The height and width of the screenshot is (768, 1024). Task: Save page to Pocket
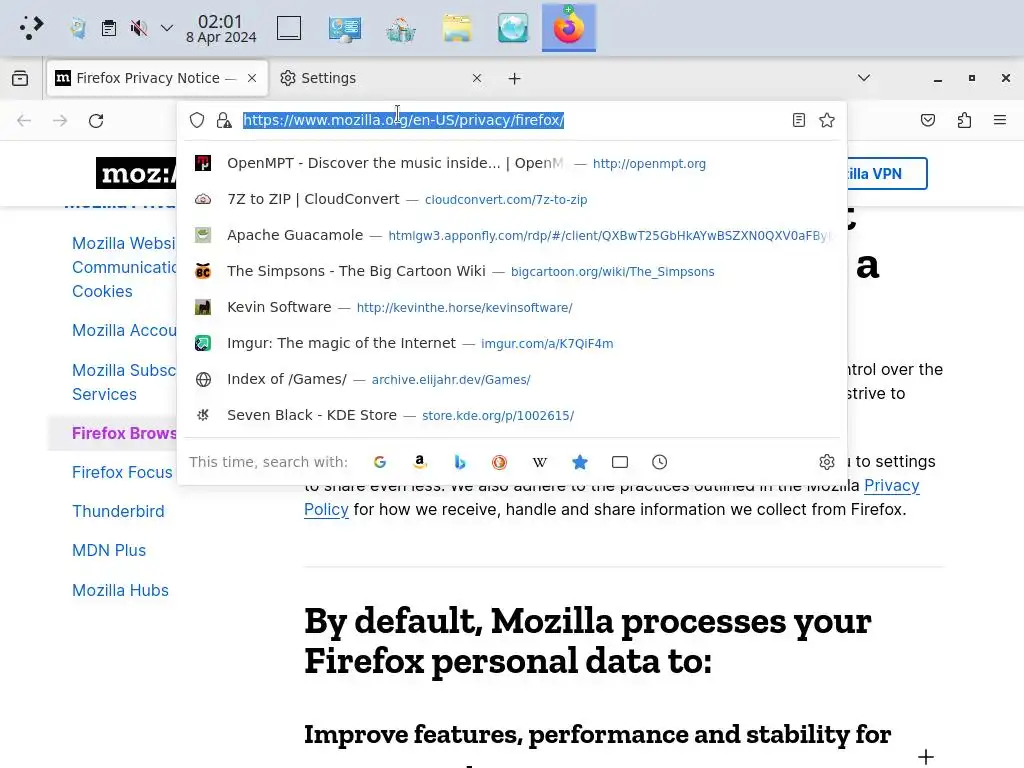[x=928, y=120]
